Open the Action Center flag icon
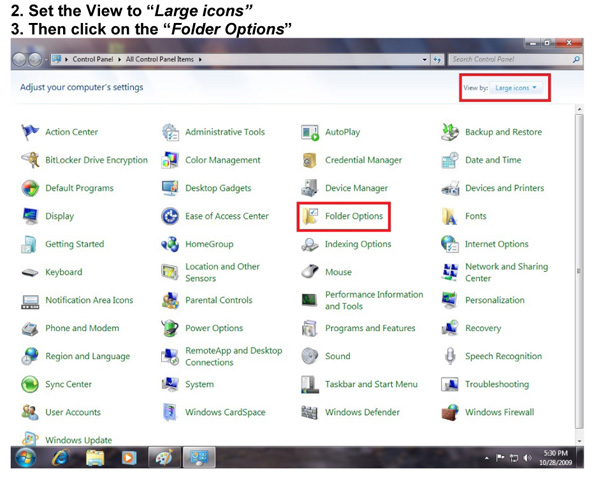The height and width of the screenshot is (488, 615). point(30,132)
